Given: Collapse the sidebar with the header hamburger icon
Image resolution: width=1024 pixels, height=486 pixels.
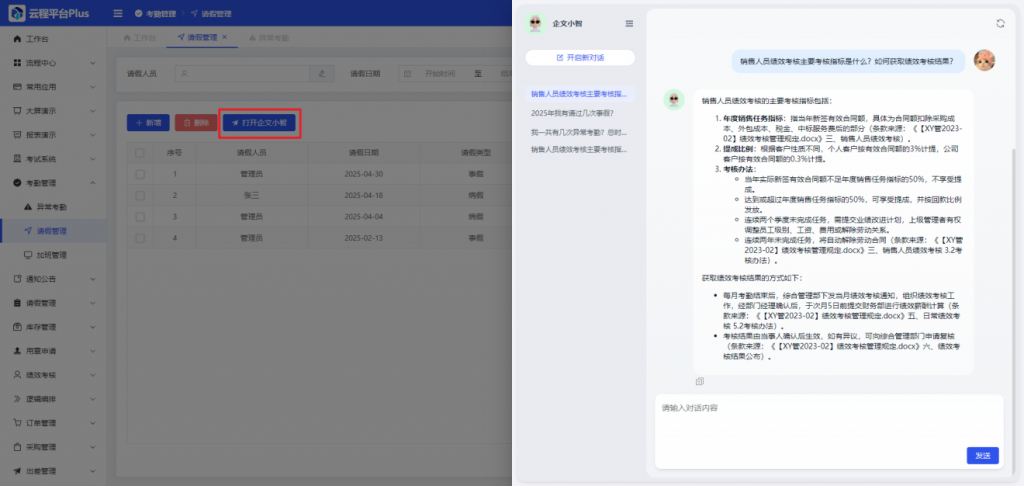Looking at the screenshot, I should click(118, 14).
